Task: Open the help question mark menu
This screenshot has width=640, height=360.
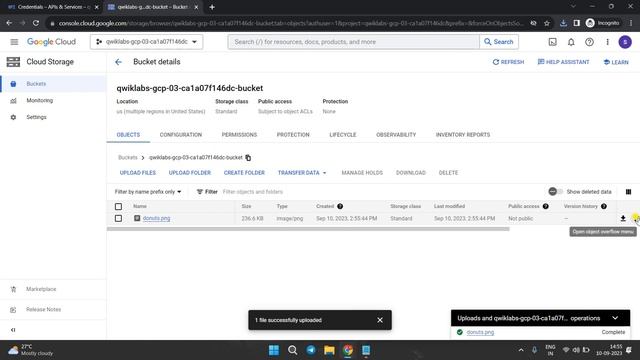Action: pos(589,42)
